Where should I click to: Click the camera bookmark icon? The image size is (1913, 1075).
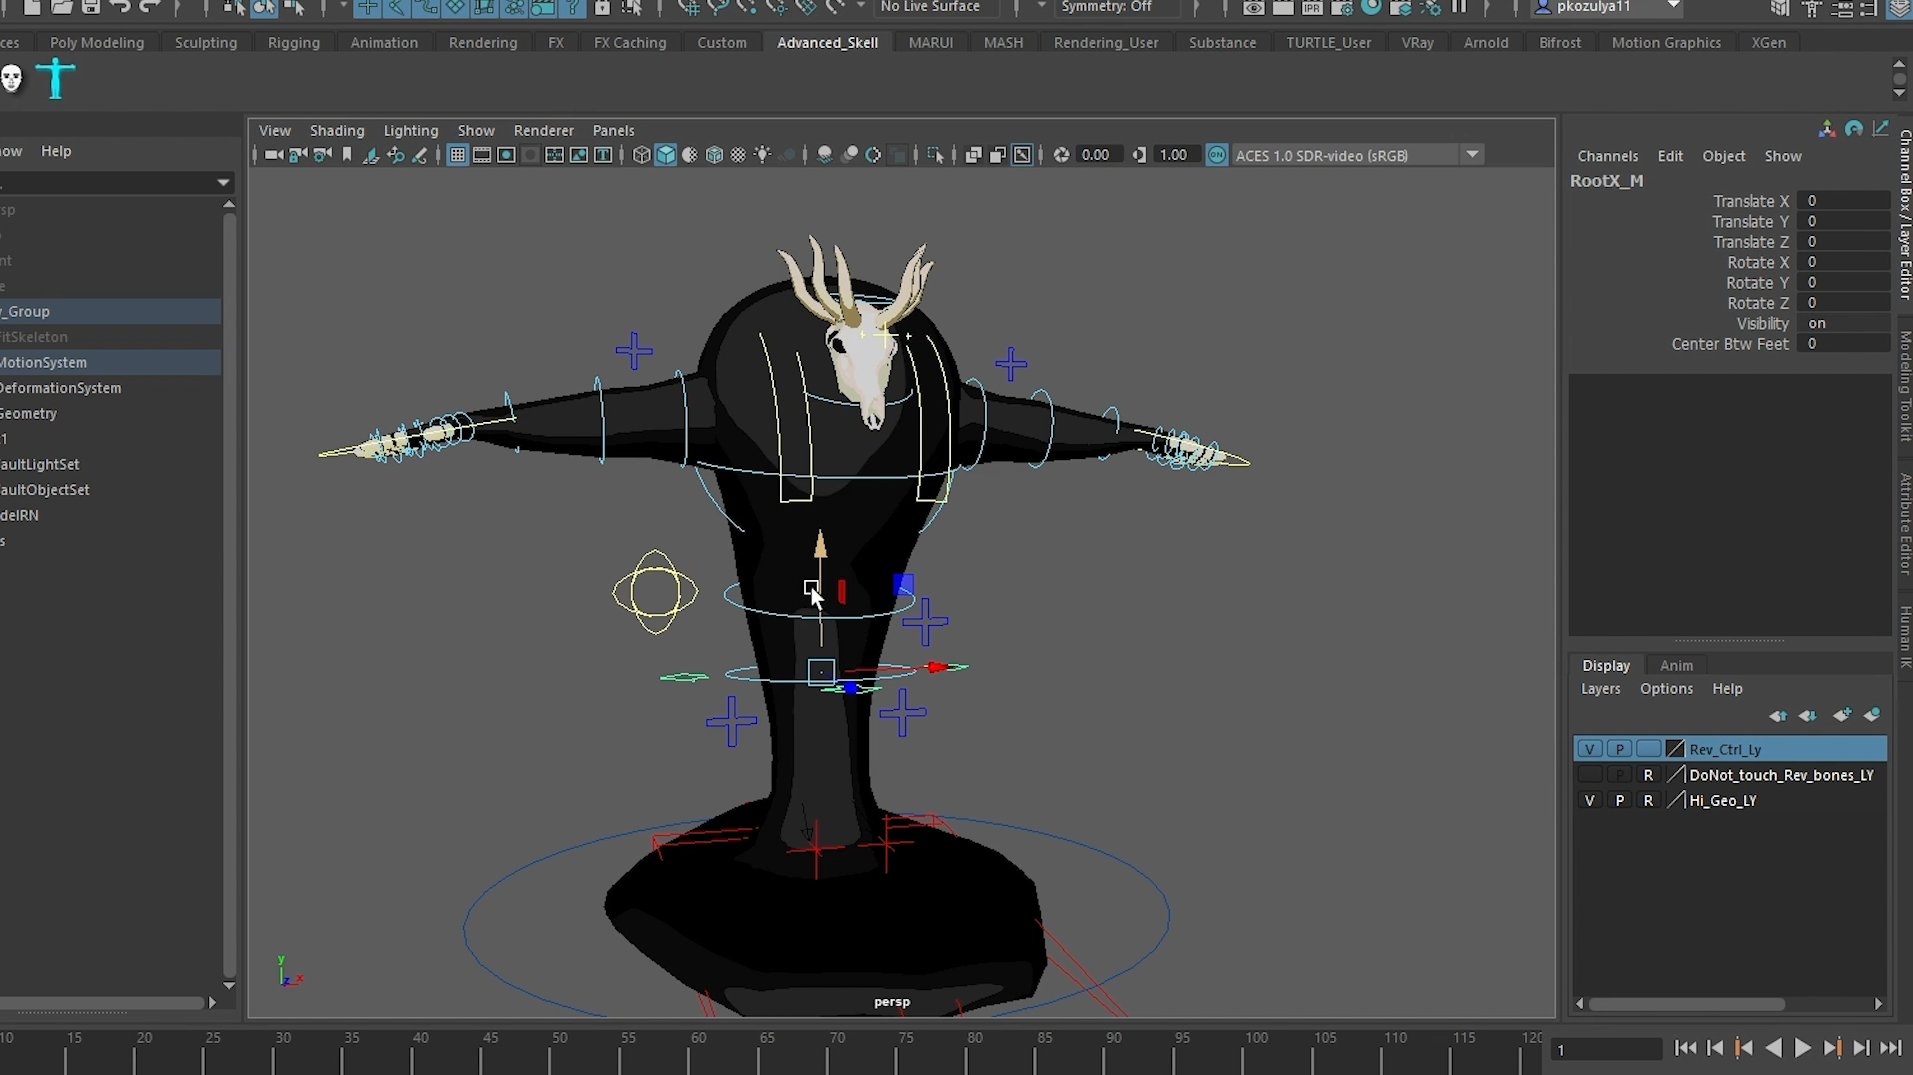(347, 155)
